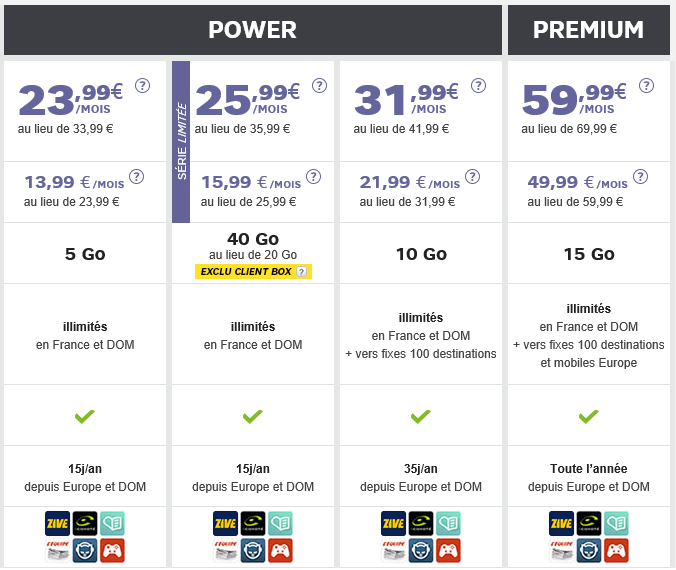This screenshot has height=570, width=676.
Task: Click the Série Limitée purple ribbon
Action: coord(181,142)
